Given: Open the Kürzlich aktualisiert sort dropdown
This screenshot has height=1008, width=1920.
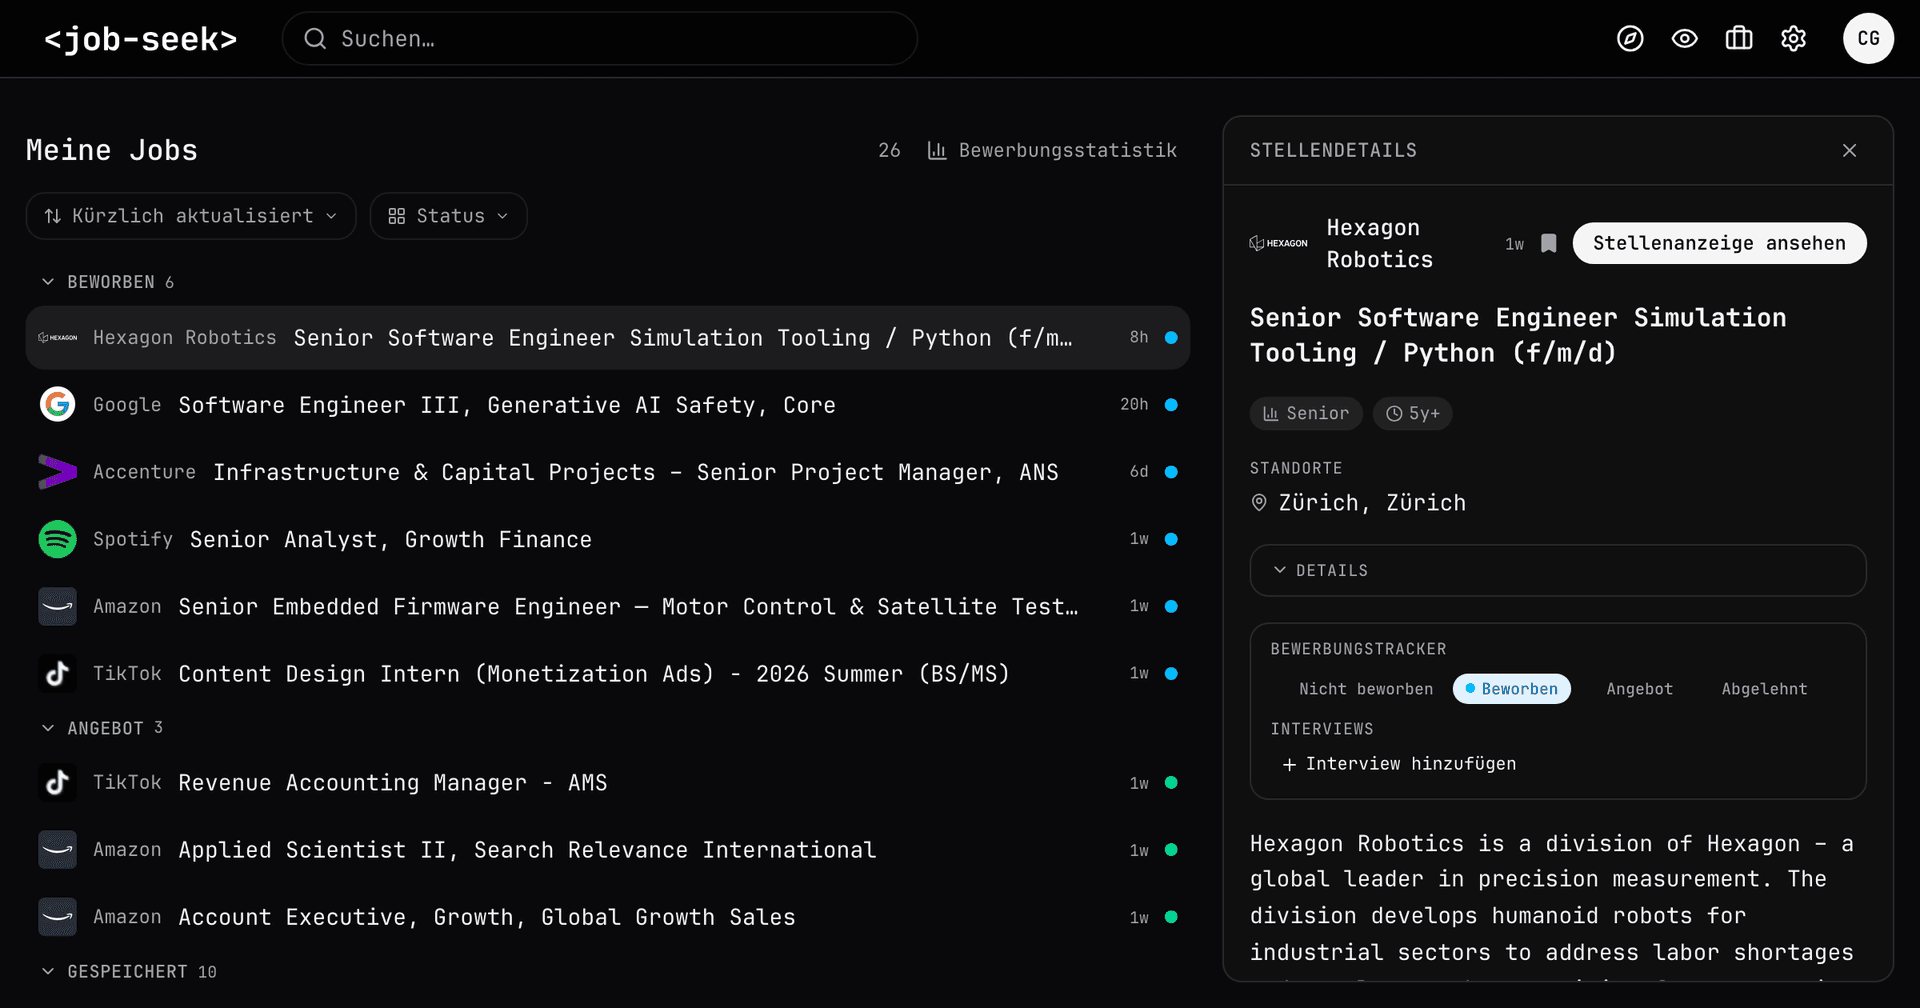Looking at the screenshot, I should (x=191, y=216).
